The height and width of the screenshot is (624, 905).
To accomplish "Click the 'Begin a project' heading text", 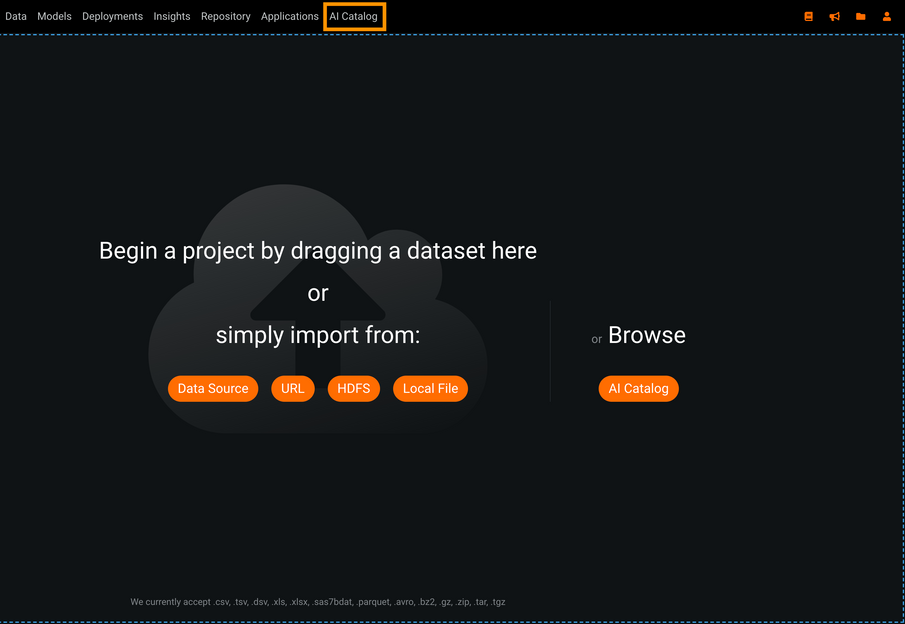I will pos(318,251).
